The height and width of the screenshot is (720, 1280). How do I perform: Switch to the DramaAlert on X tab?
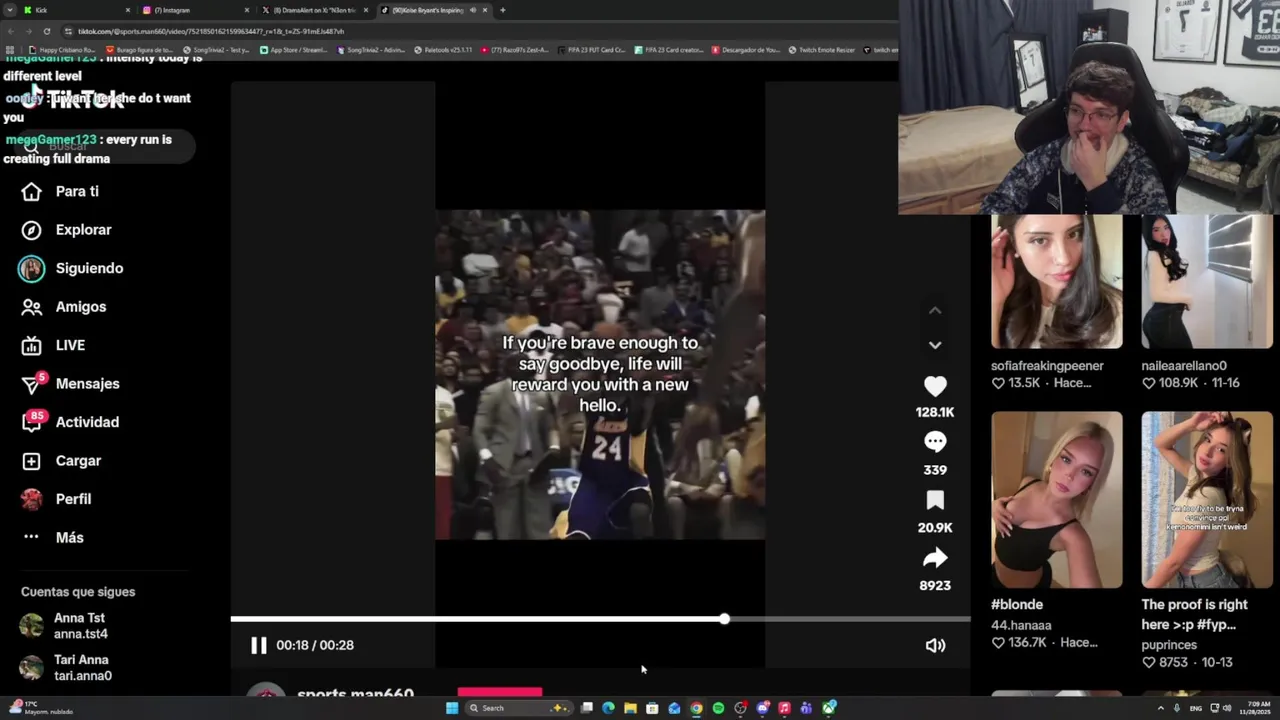(314, 10)
